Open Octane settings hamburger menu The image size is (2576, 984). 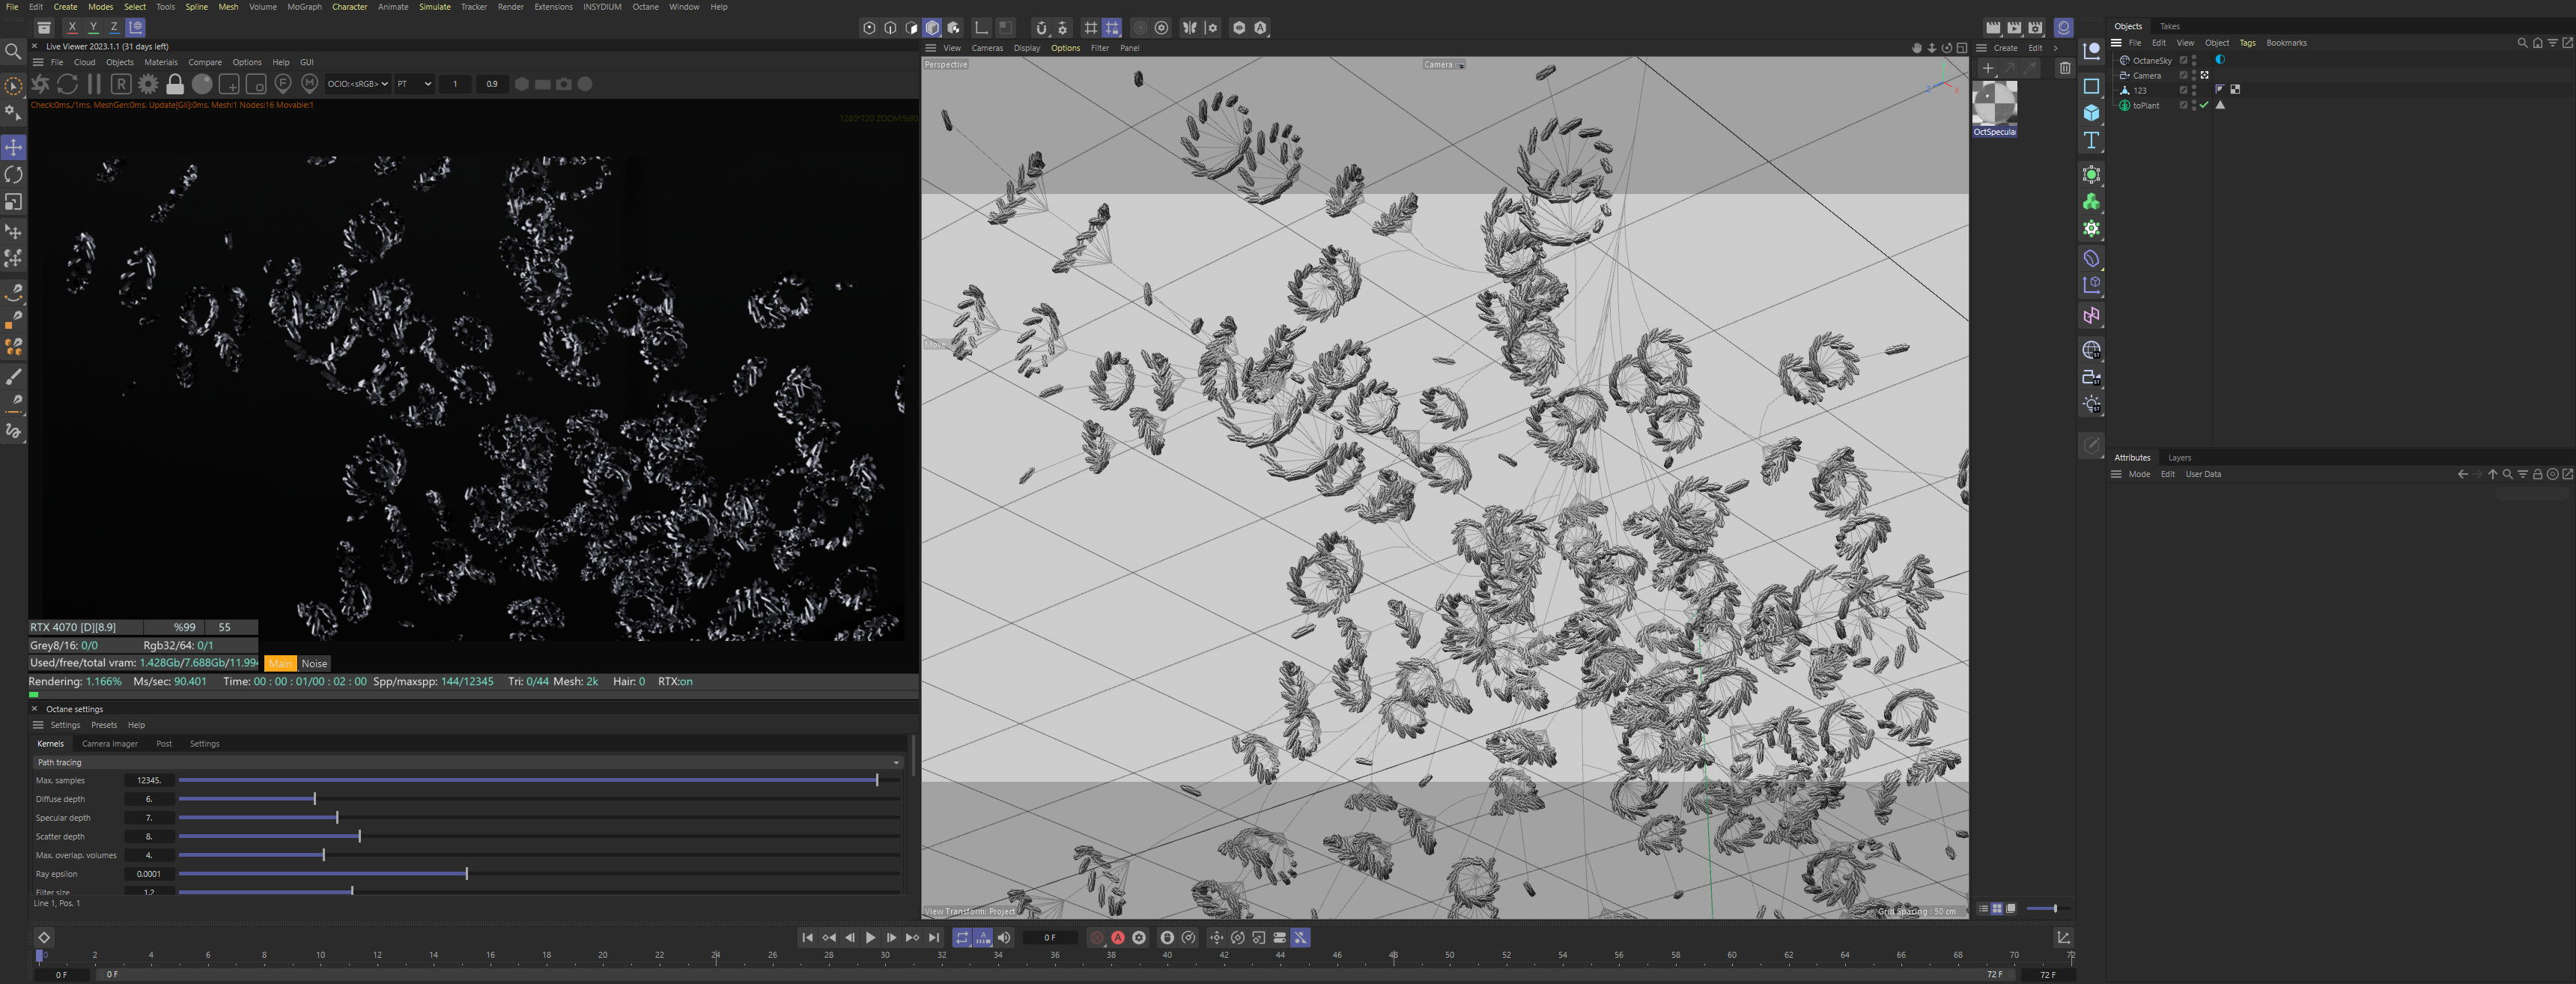[38, 725]
